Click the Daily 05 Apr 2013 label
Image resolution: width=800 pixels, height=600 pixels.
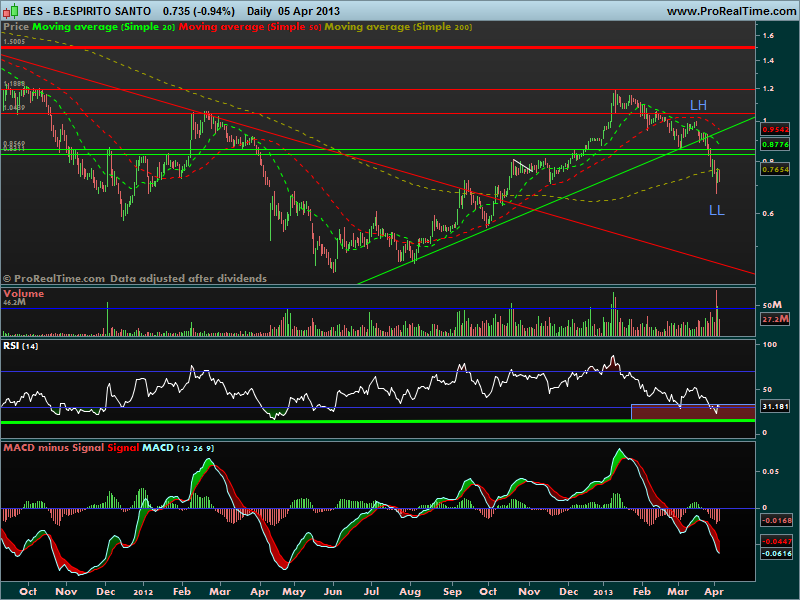293,11
